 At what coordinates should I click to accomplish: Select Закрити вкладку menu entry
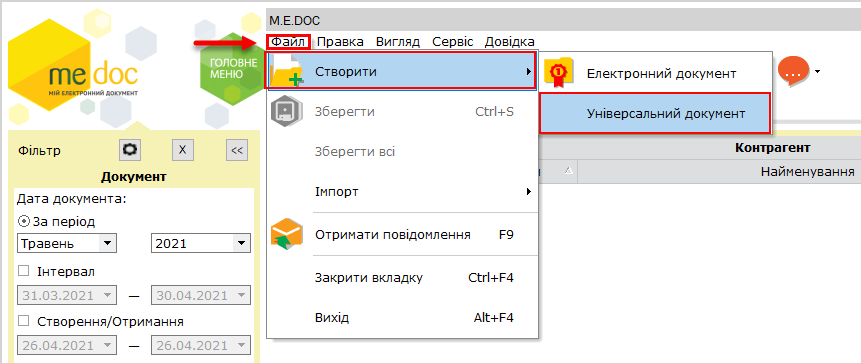(x=401, y=277)
